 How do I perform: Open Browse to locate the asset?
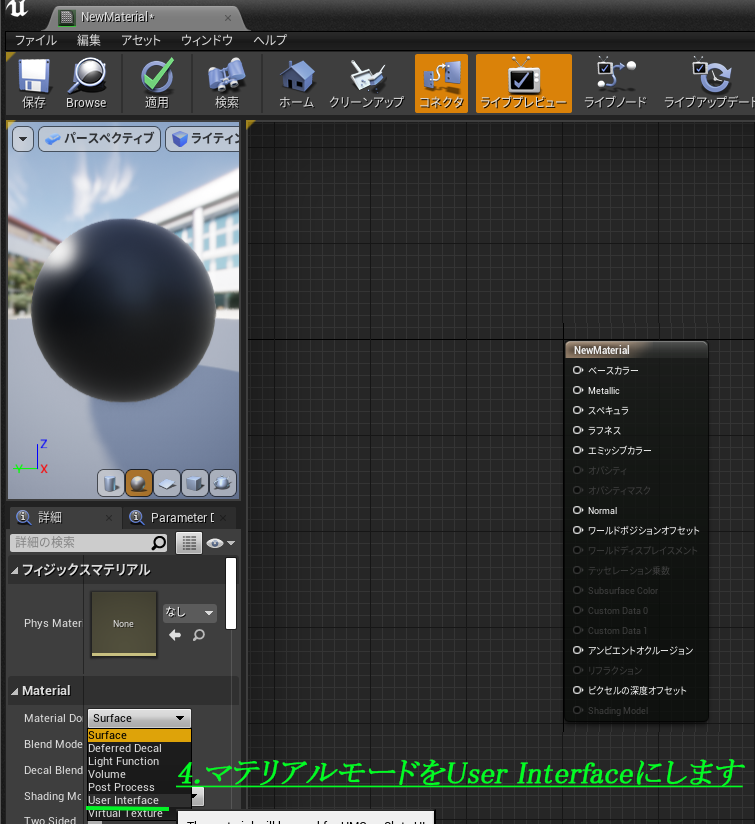86,83
